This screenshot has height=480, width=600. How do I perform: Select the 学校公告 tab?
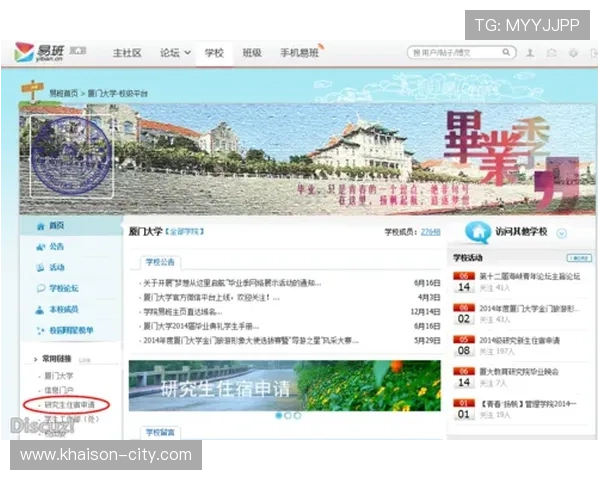click(x=160, y=262)
